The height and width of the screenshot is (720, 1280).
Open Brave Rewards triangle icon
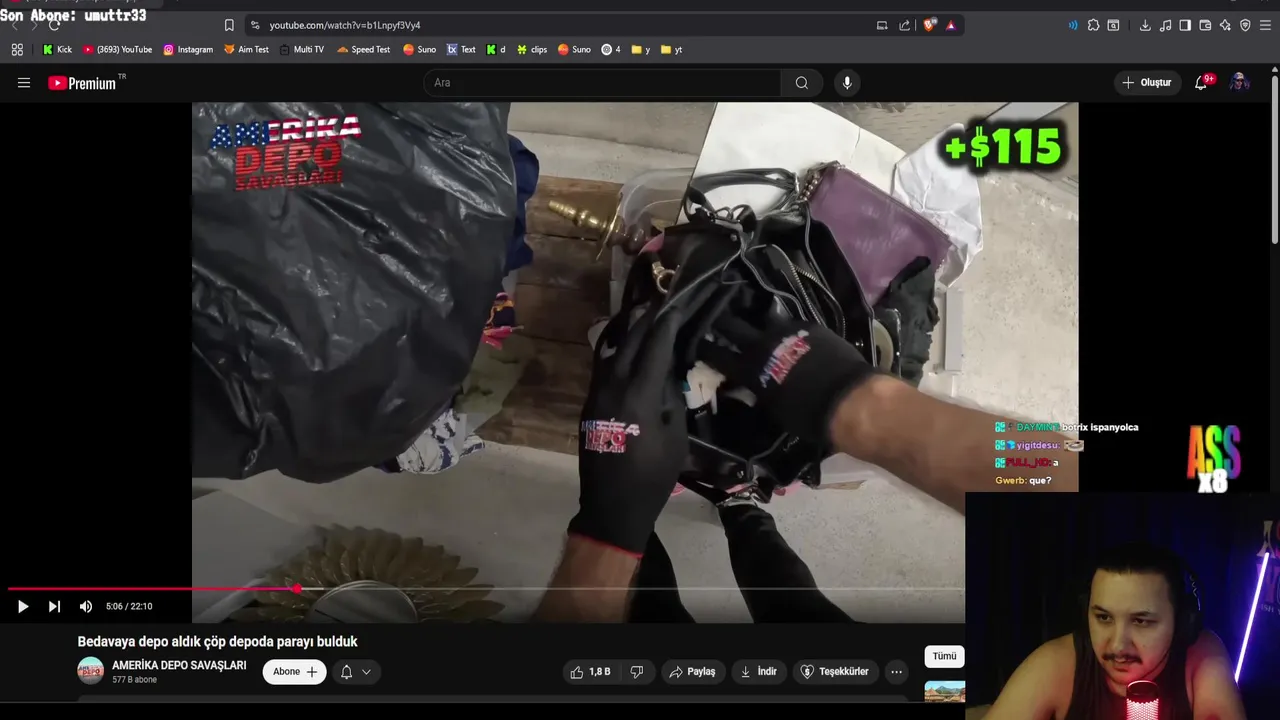pyautogui.click(x=950, y=25)
